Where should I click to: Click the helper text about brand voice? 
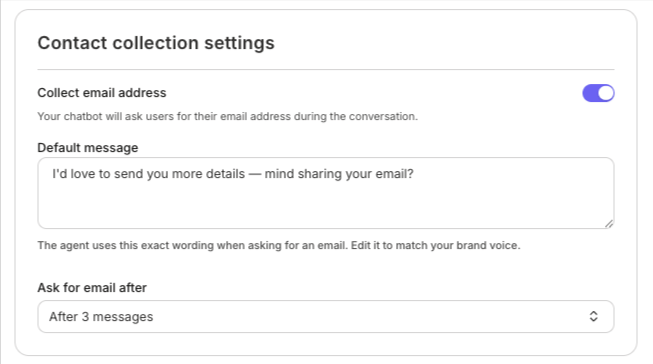pos(279,245)
